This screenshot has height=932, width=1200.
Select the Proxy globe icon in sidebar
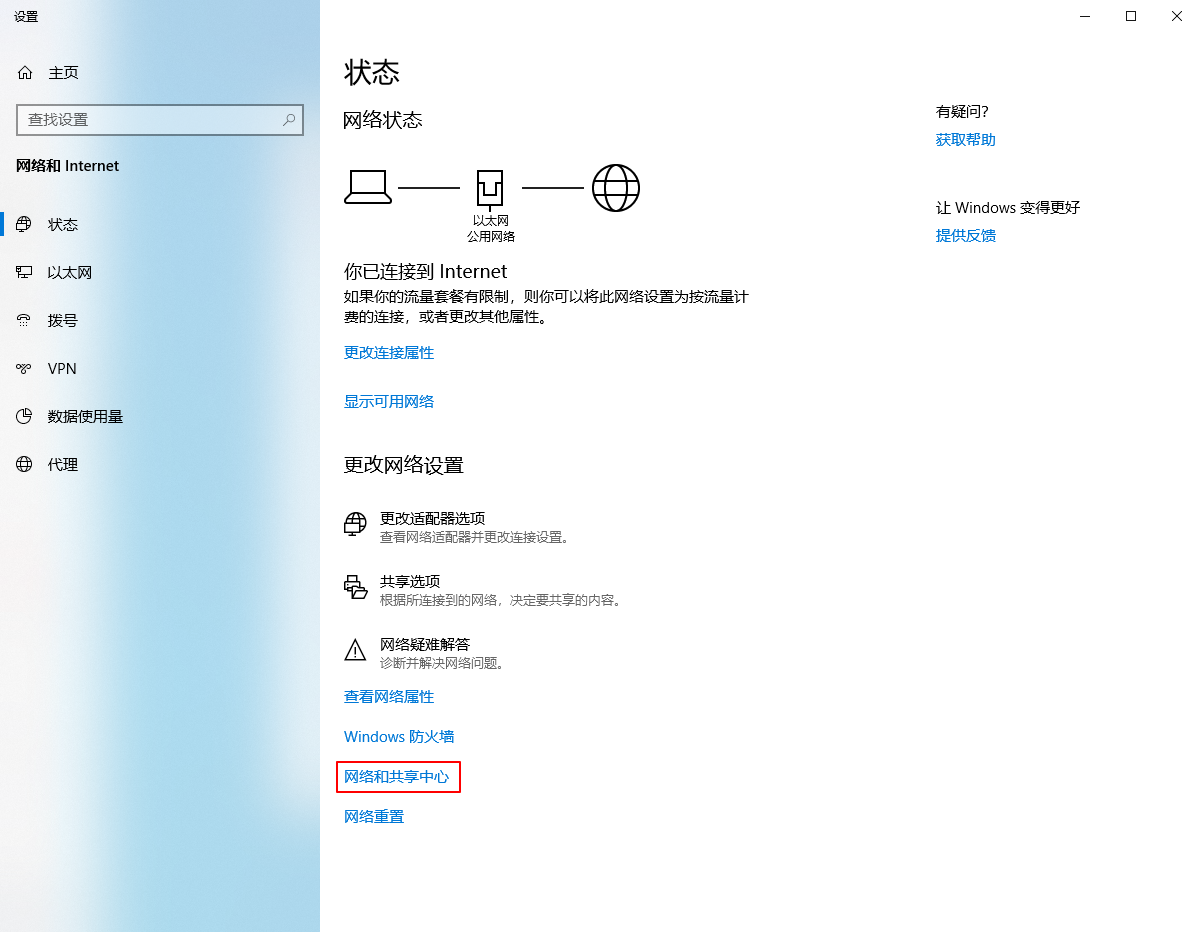pyautogui.click(x=25, y=464)
